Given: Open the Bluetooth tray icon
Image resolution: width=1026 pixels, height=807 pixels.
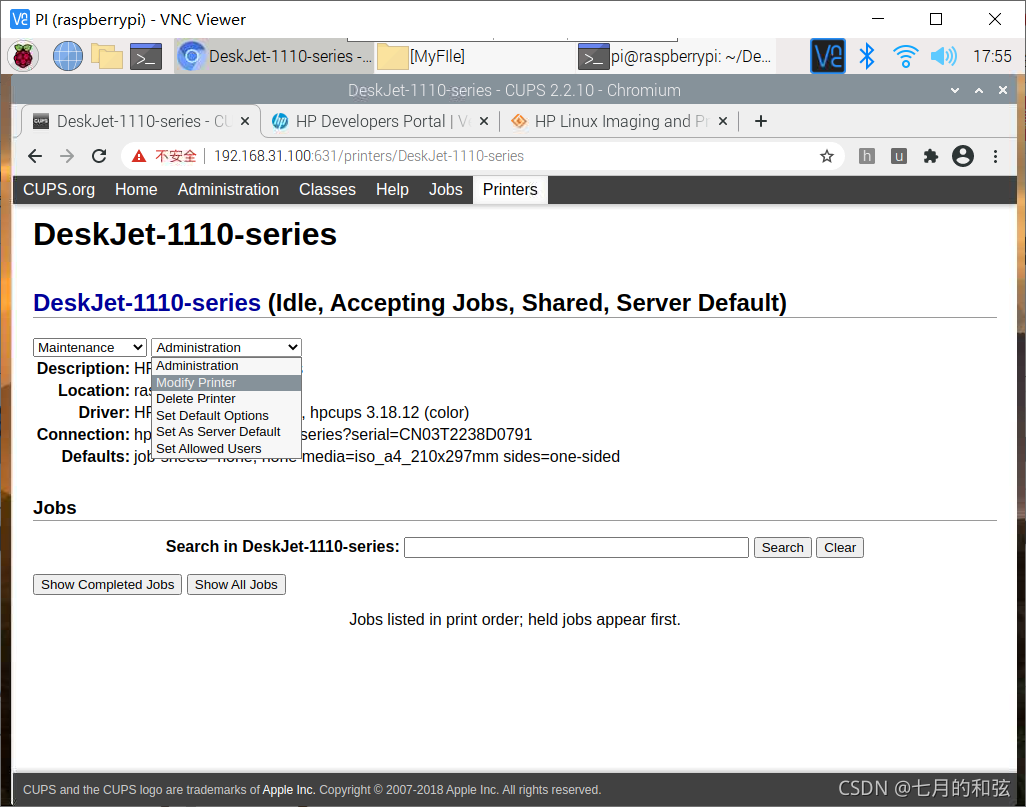Looking at the screenshot, I should click(867, 56).
